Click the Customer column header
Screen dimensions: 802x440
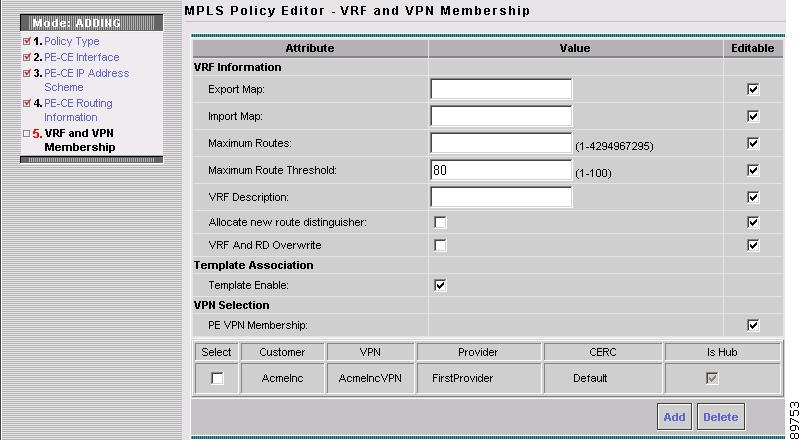282,352
